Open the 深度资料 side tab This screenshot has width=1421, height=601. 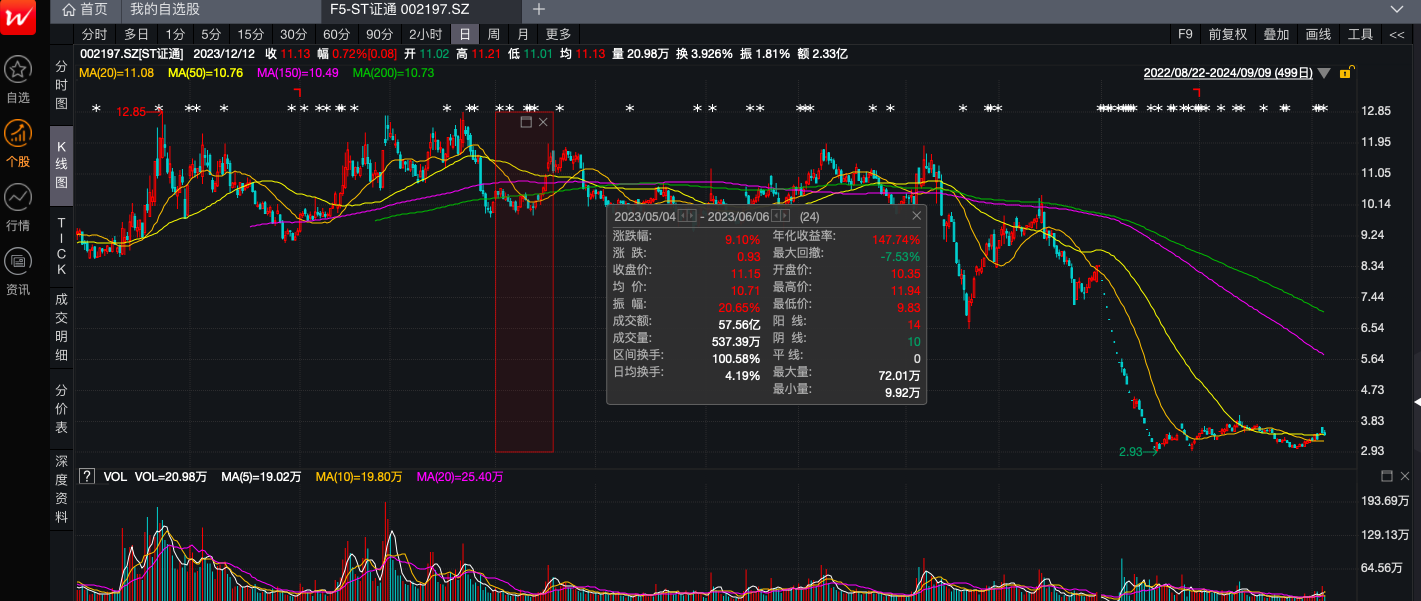(x=61, y=488)
